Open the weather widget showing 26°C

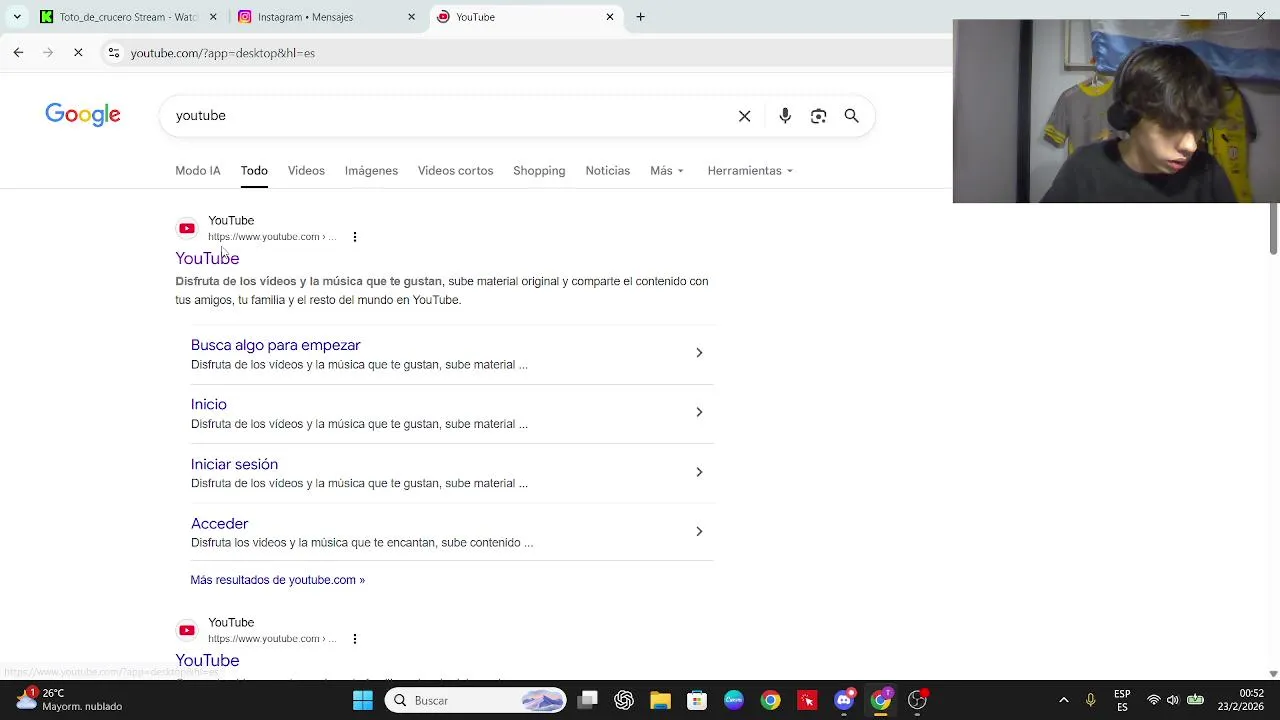pyautogui.click(x=68, y=699)
